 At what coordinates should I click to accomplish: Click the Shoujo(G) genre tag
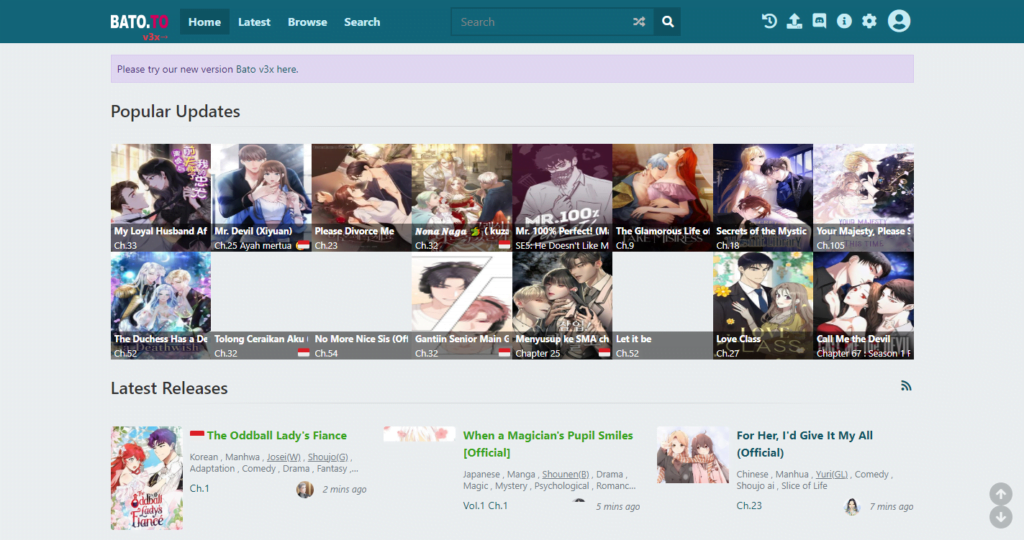coord(328,457)
